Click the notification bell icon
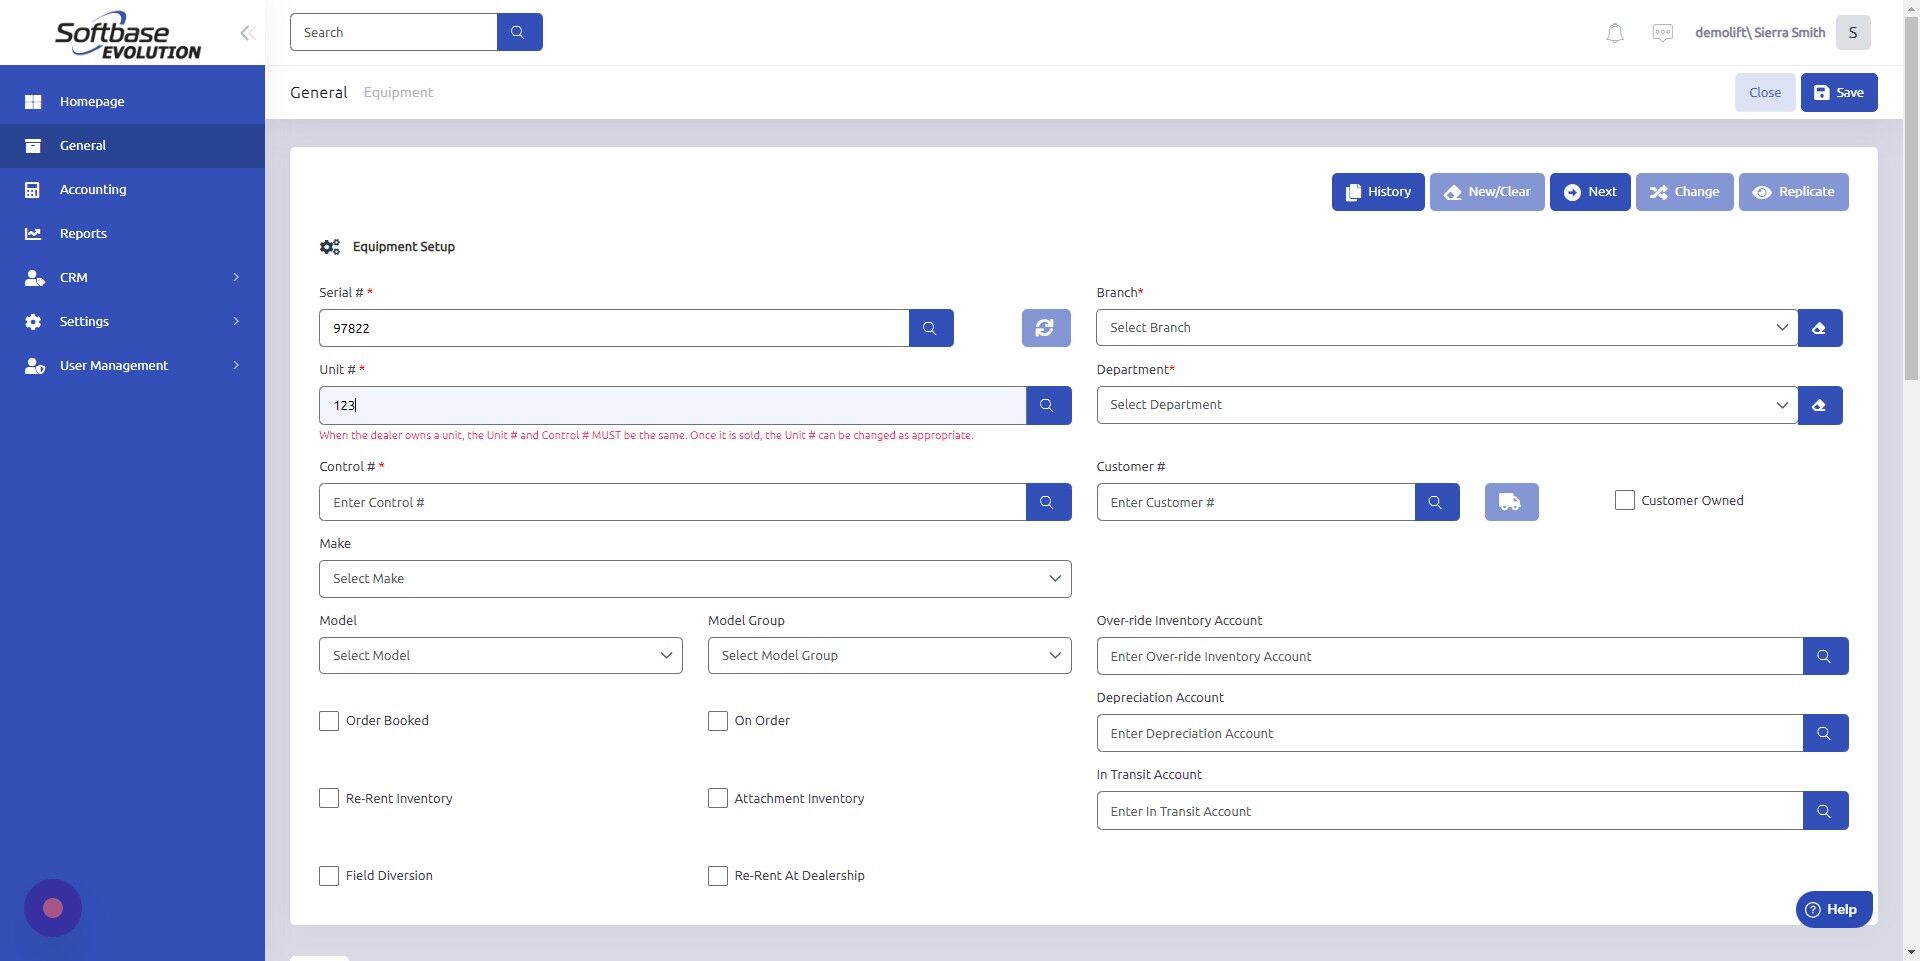1920x961 pixels. 1613,32
